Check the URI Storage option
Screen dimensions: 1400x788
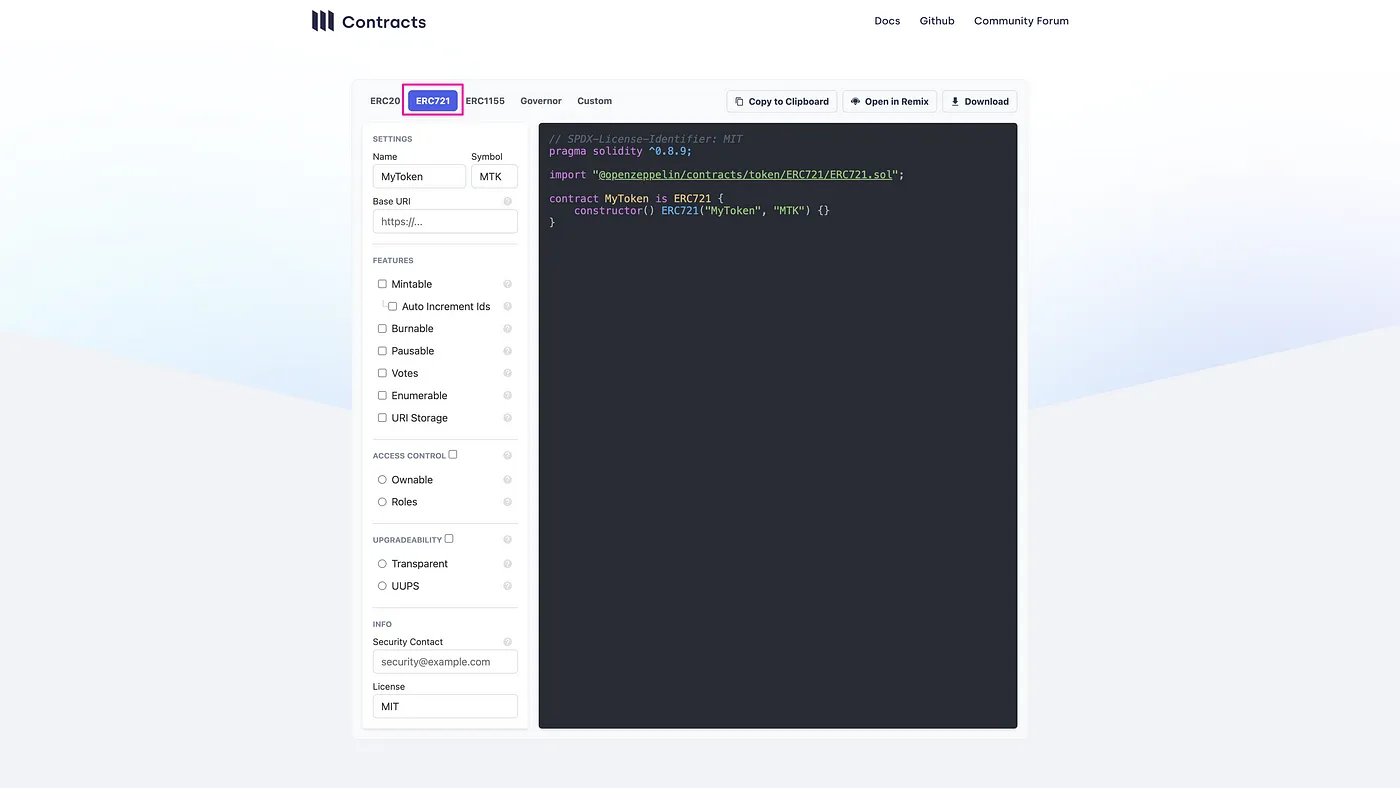[x=382, y=418]
